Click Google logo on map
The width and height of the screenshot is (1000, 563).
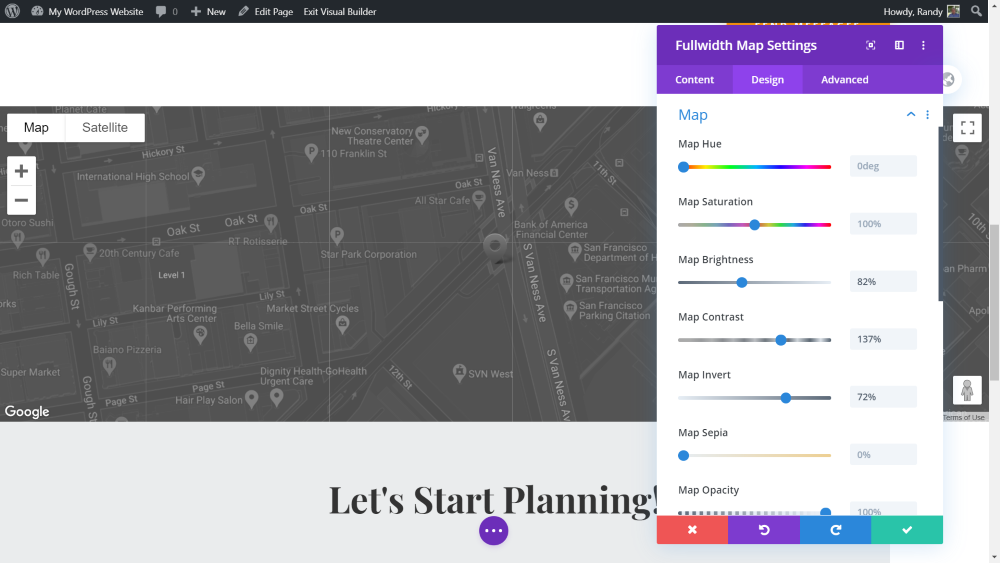(x=27, y=411)
